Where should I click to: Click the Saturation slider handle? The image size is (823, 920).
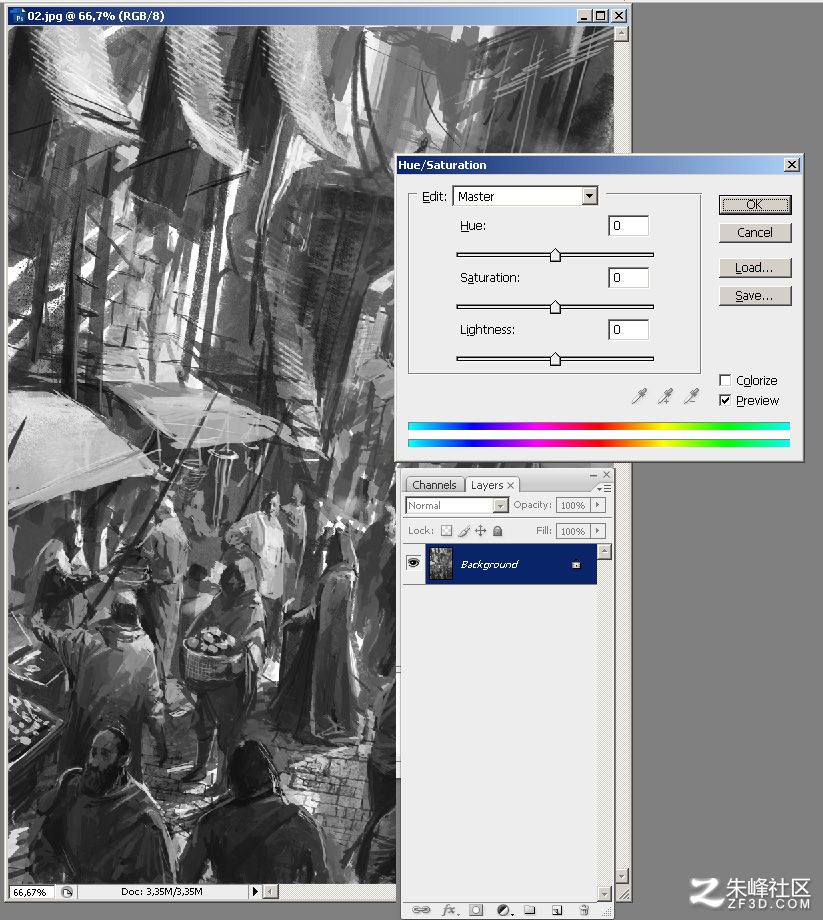tap(555, 307)
